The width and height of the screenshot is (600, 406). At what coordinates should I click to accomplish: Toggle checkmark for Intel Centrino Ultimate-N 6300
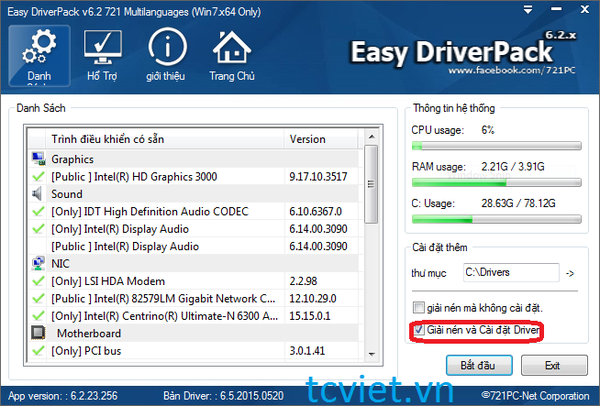tap(38, 316)
